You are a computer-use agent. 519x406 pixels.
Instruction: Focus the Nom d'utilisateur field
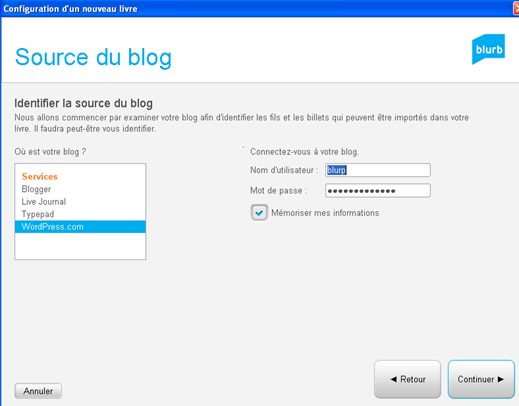coord(378,170)
